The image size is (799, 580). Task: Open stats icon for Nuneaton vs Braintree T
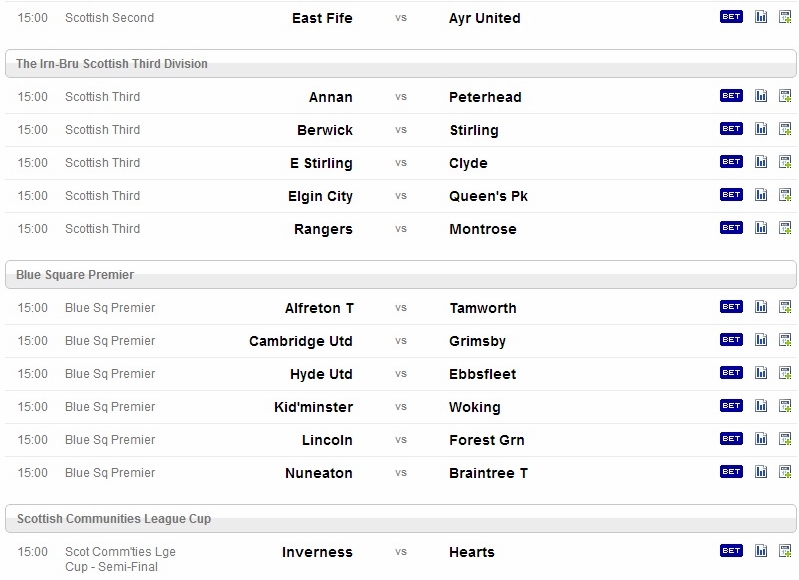761,472
